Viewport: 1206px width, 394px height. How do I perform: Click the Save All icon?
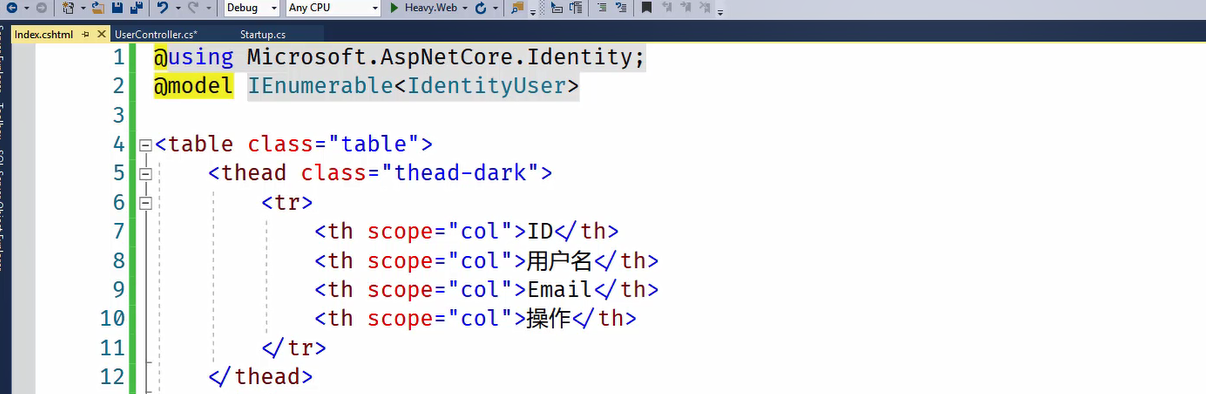(136, 8)
